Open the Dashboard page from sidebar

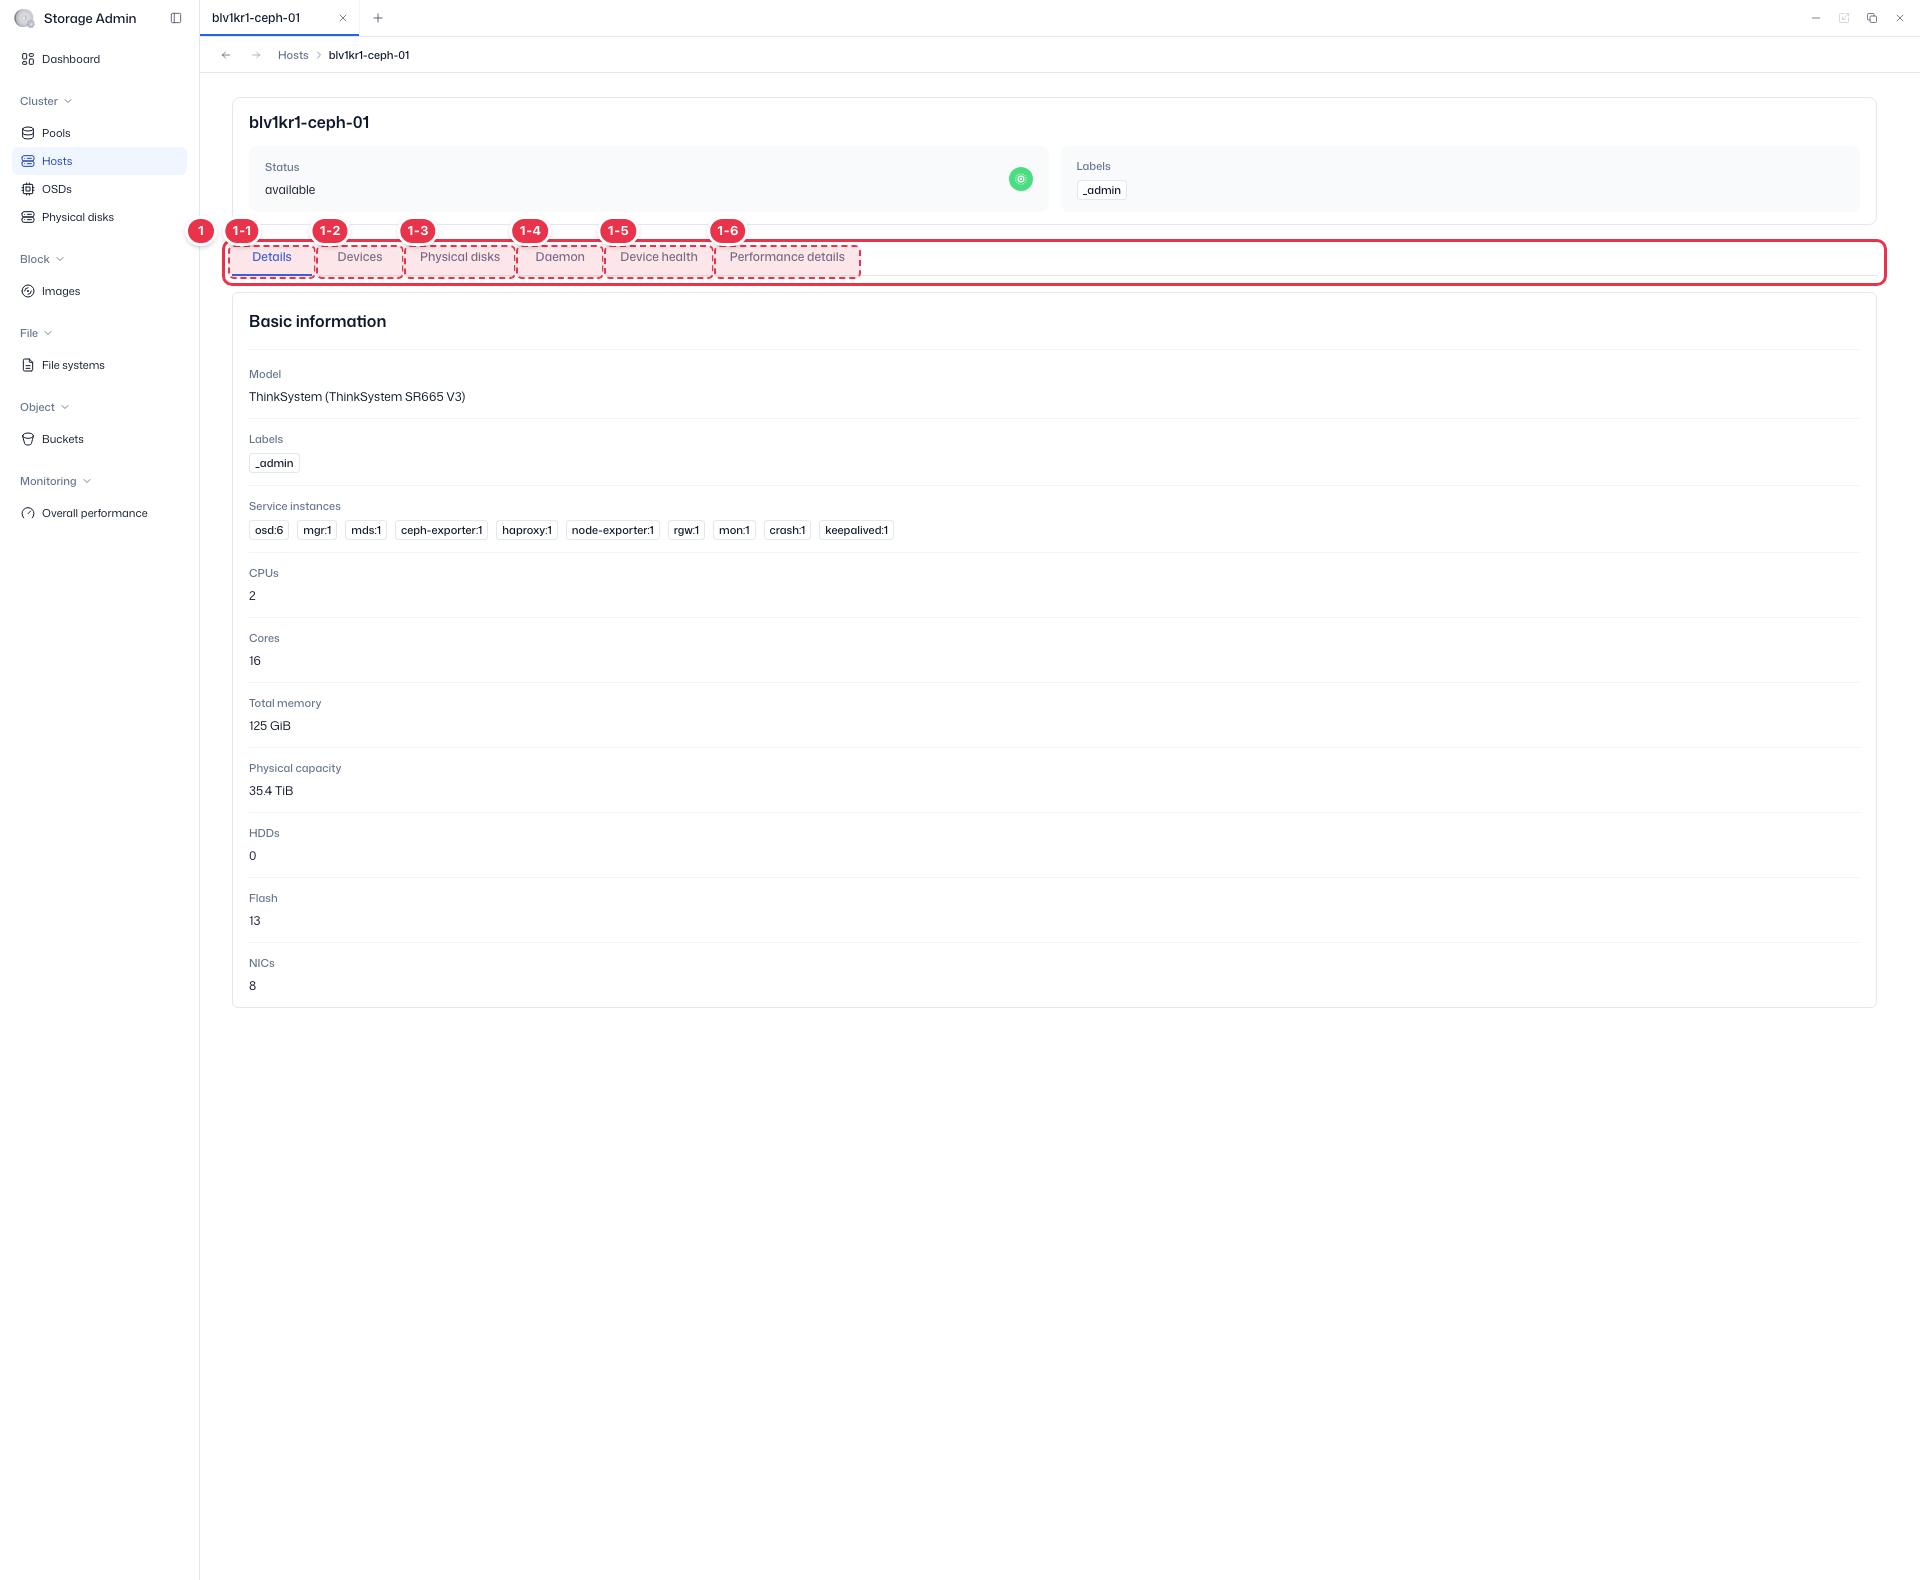tap(99, 59)
